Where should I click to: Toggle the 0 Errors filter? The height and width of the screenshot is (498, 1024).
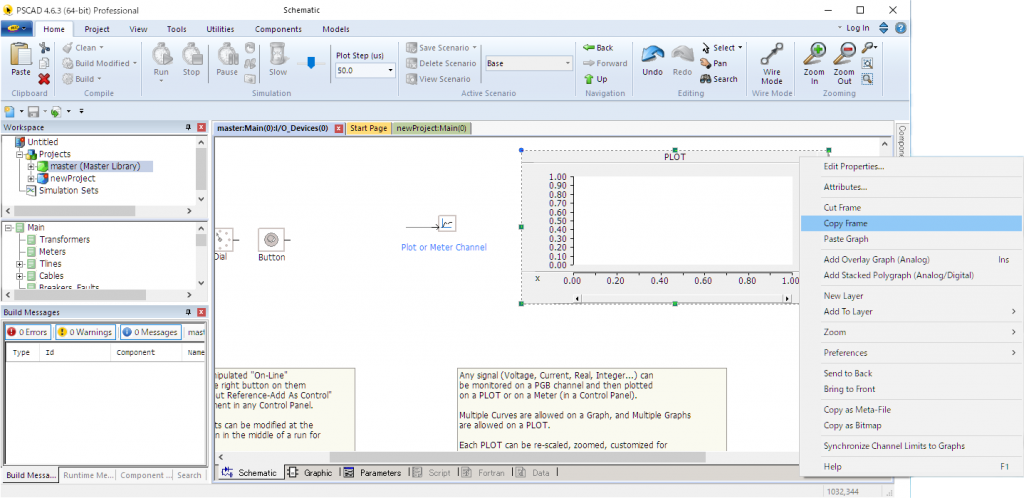click(27, 332)
